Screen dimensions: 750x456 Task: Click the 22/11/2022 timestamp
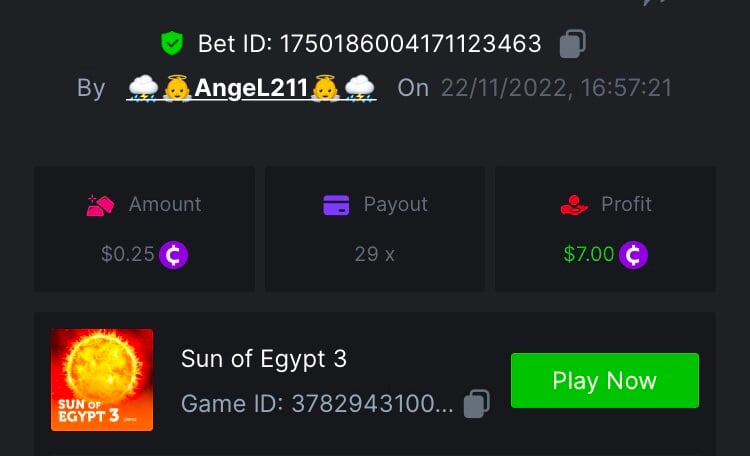point(558,88)
